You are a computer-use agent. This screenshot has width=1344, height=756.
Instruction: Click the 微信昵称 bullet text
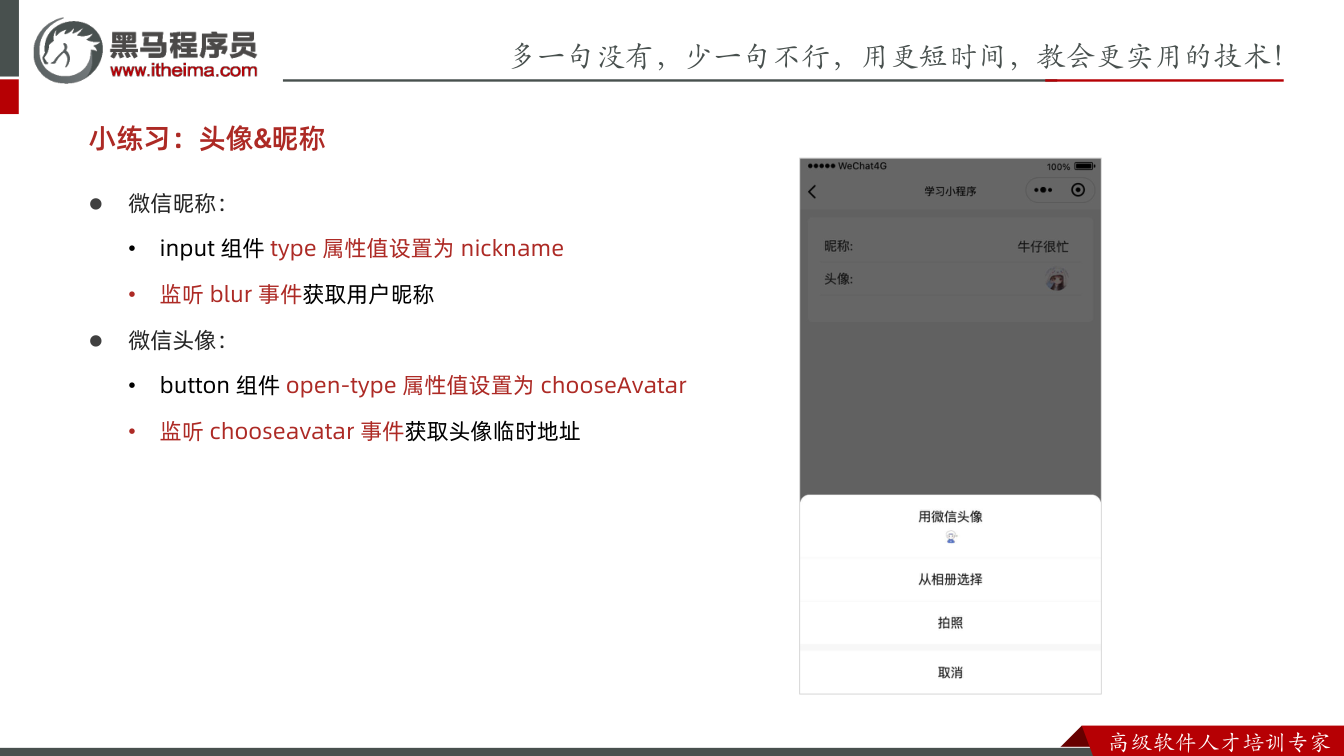(x=176, y=203)
